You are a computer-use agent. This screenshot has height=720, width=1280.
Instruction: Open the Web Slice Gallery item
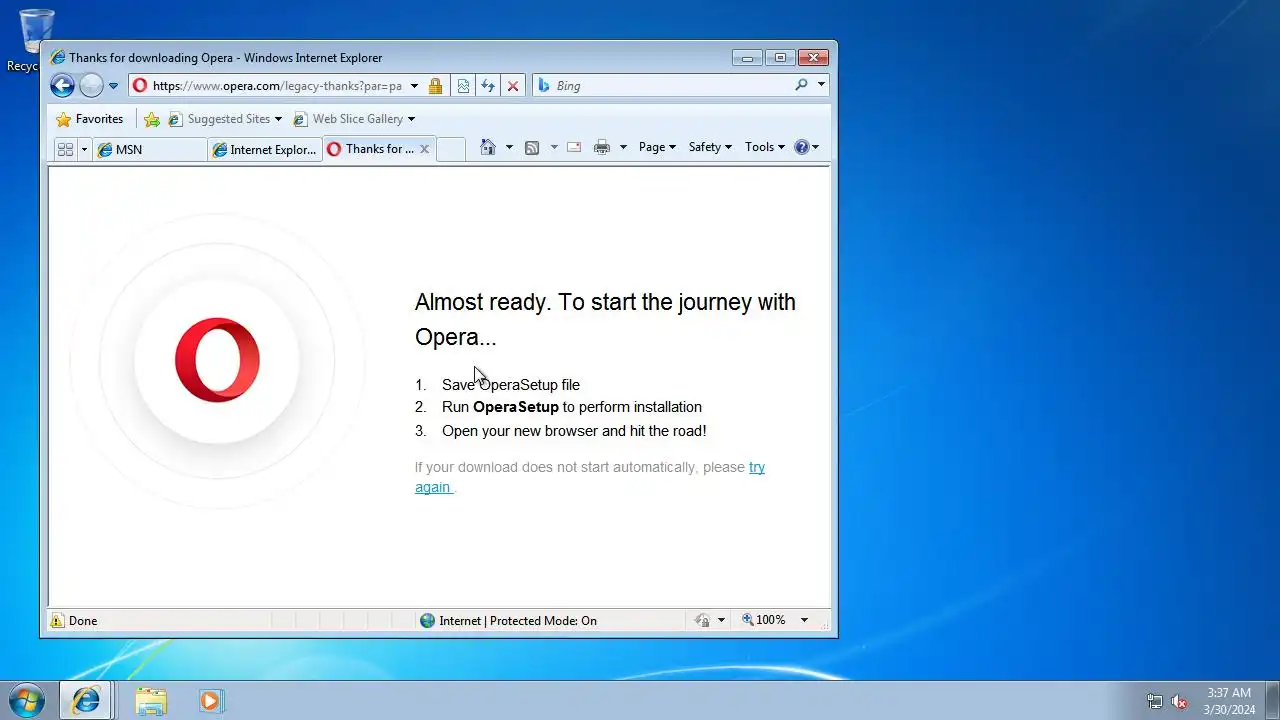pyautogui.click(x=354, y=119)
